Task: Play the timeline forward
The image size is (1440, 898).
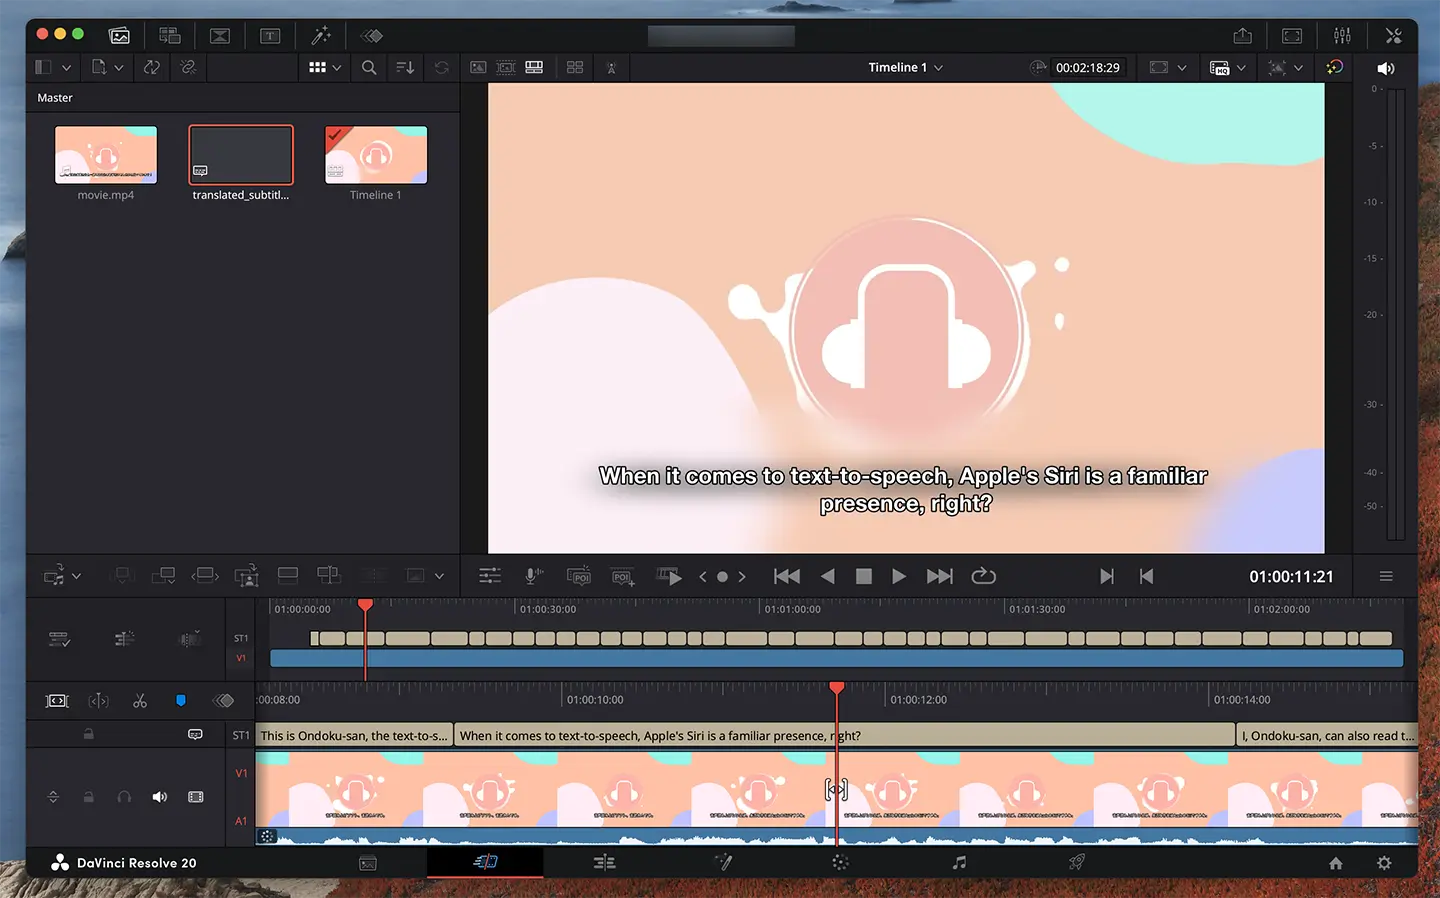Action: pos(899,576)
